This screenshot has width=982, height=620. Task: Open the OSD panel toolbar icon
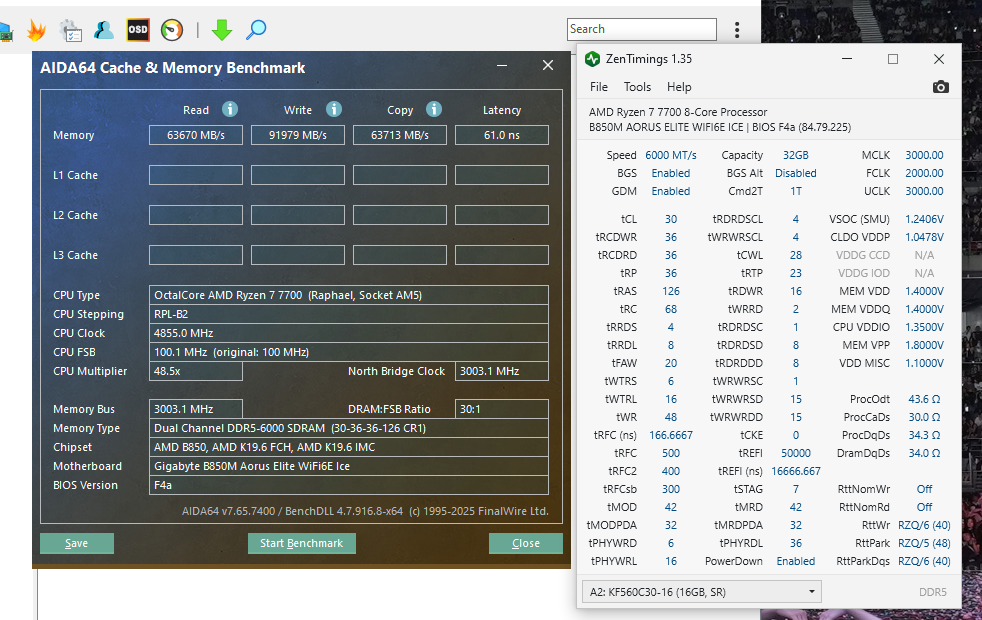(x=138, y=29)
